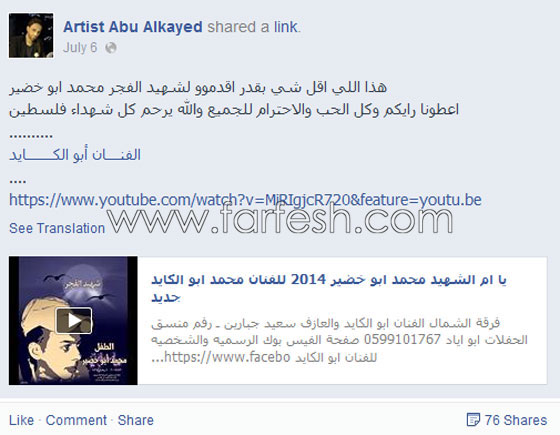Click the second line of Arabic post text
560x435 pixels.
(234, 110)
